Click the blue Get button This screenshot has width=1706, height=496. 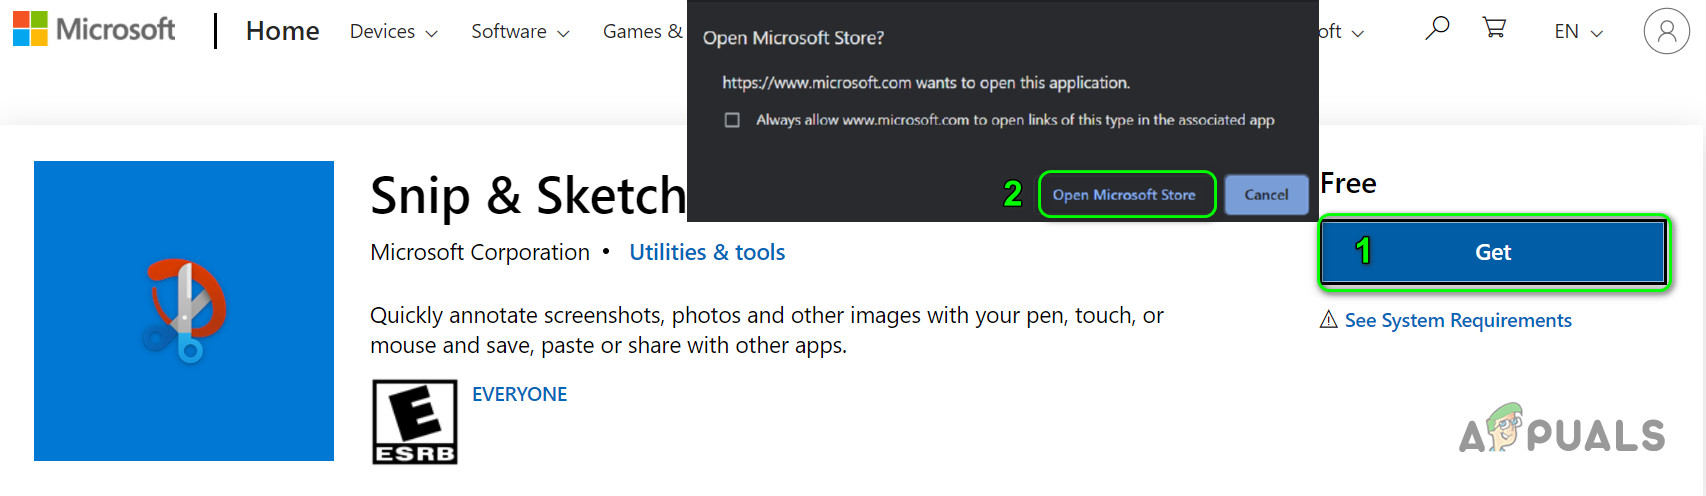1493,252
